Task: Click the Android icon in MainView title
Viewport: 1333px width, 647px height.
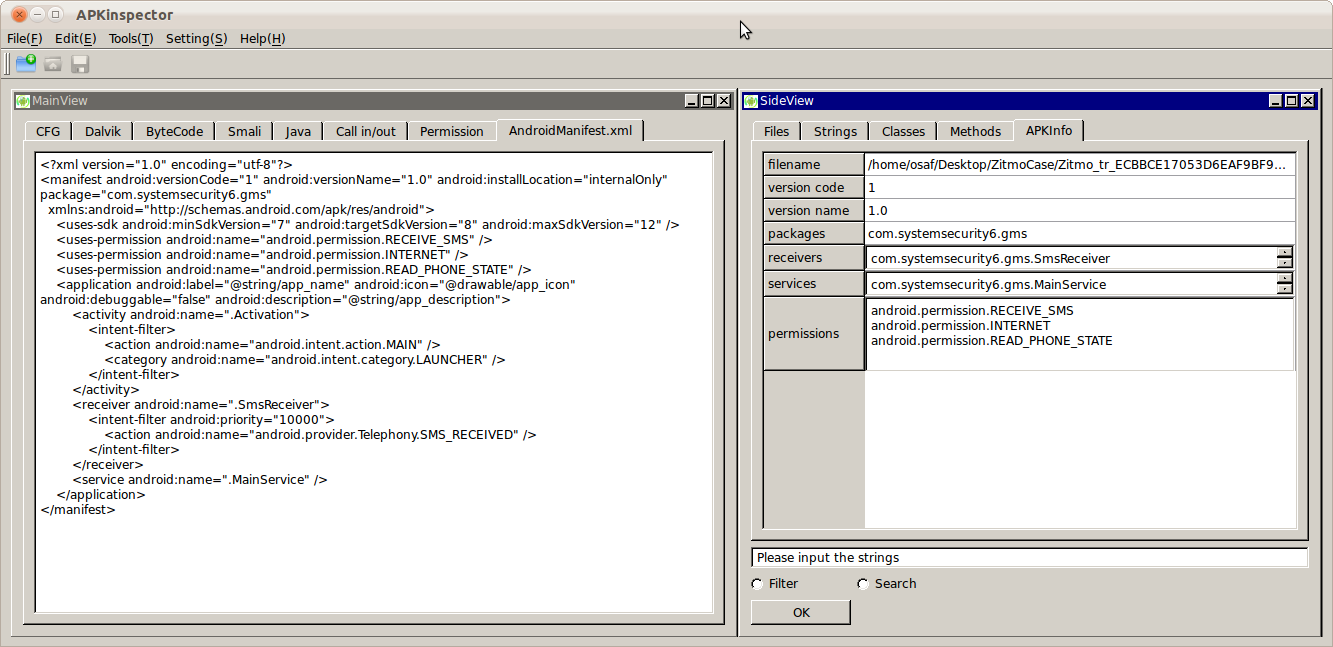Action: click(x=23, y=101)
